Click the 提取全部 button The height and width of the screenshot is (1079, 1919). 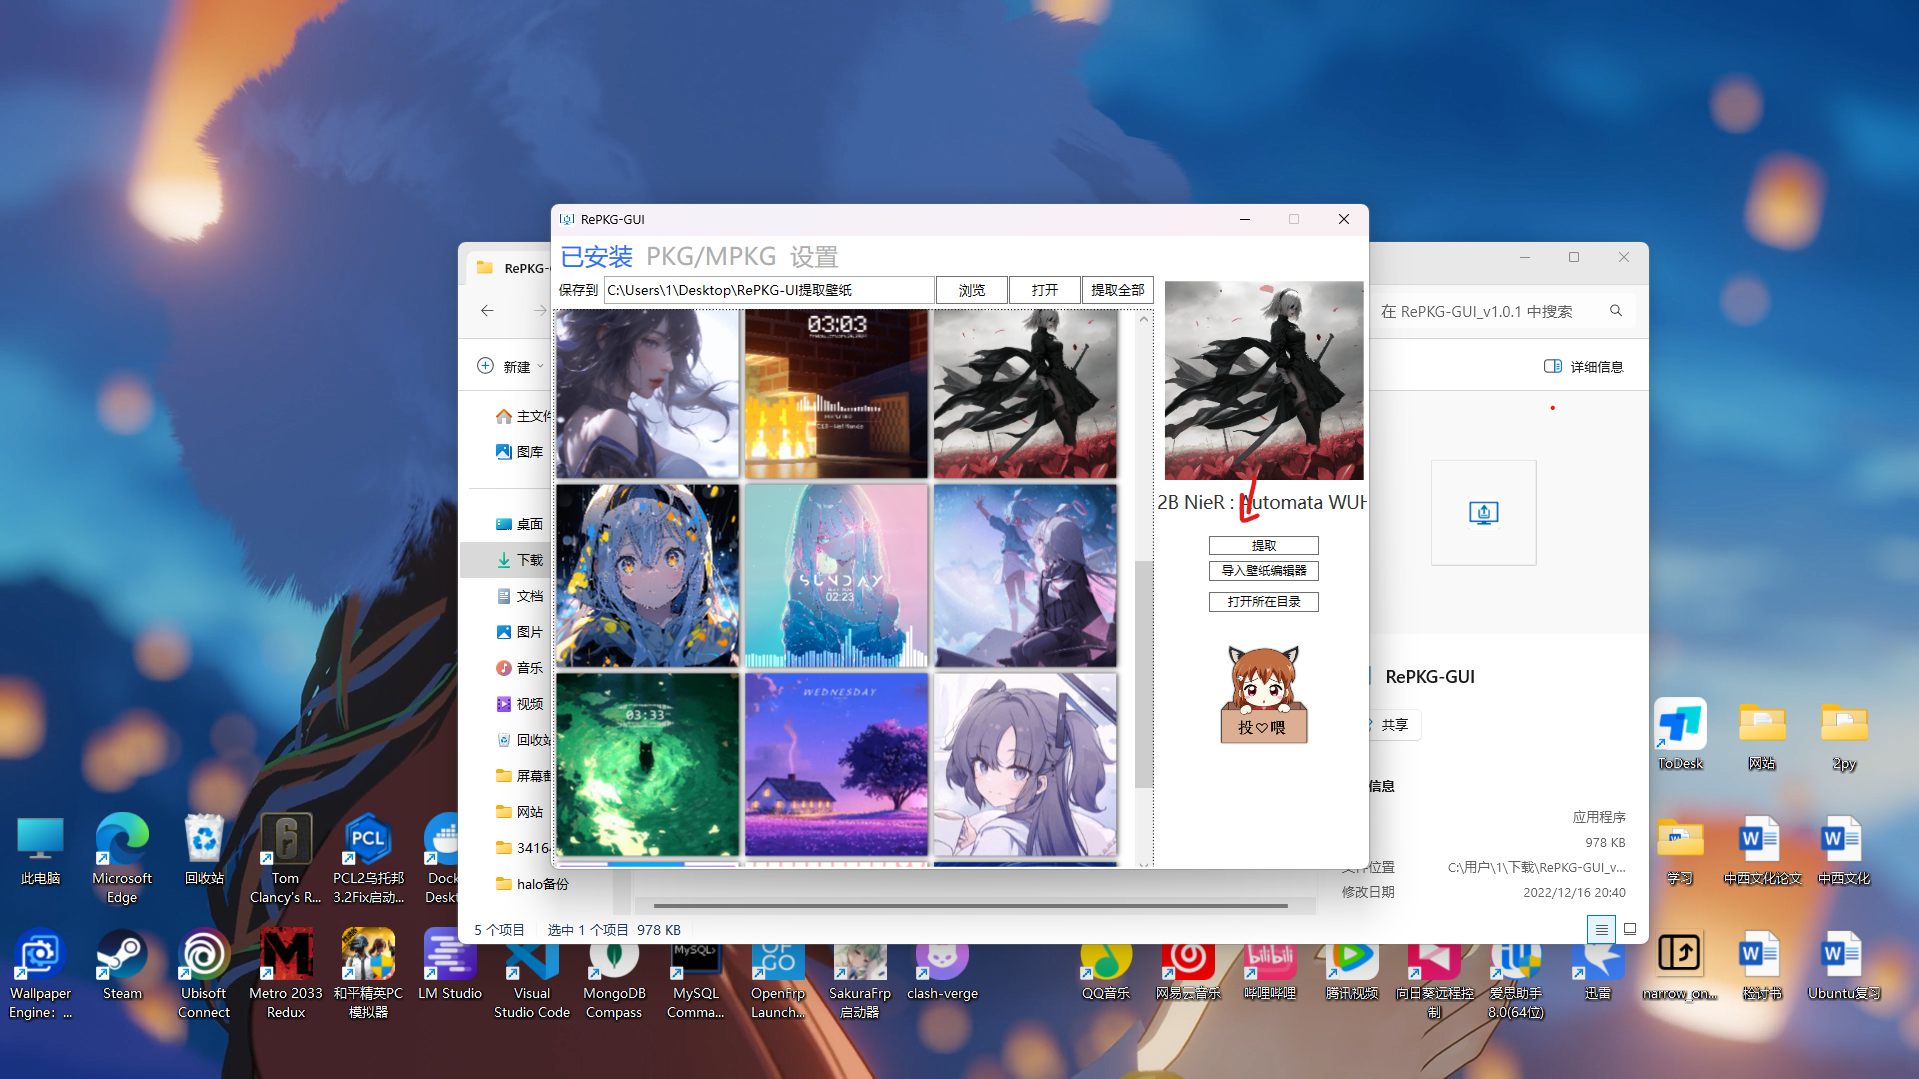coord(1117,290)
